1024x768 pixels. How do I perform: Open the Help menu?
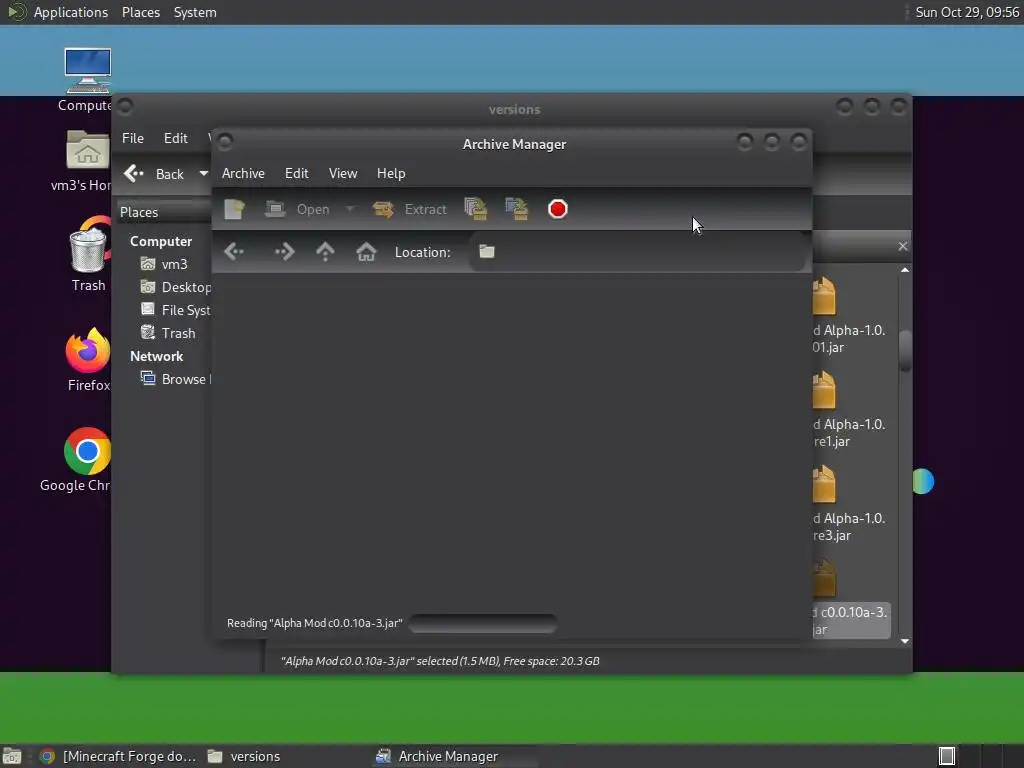391,174
